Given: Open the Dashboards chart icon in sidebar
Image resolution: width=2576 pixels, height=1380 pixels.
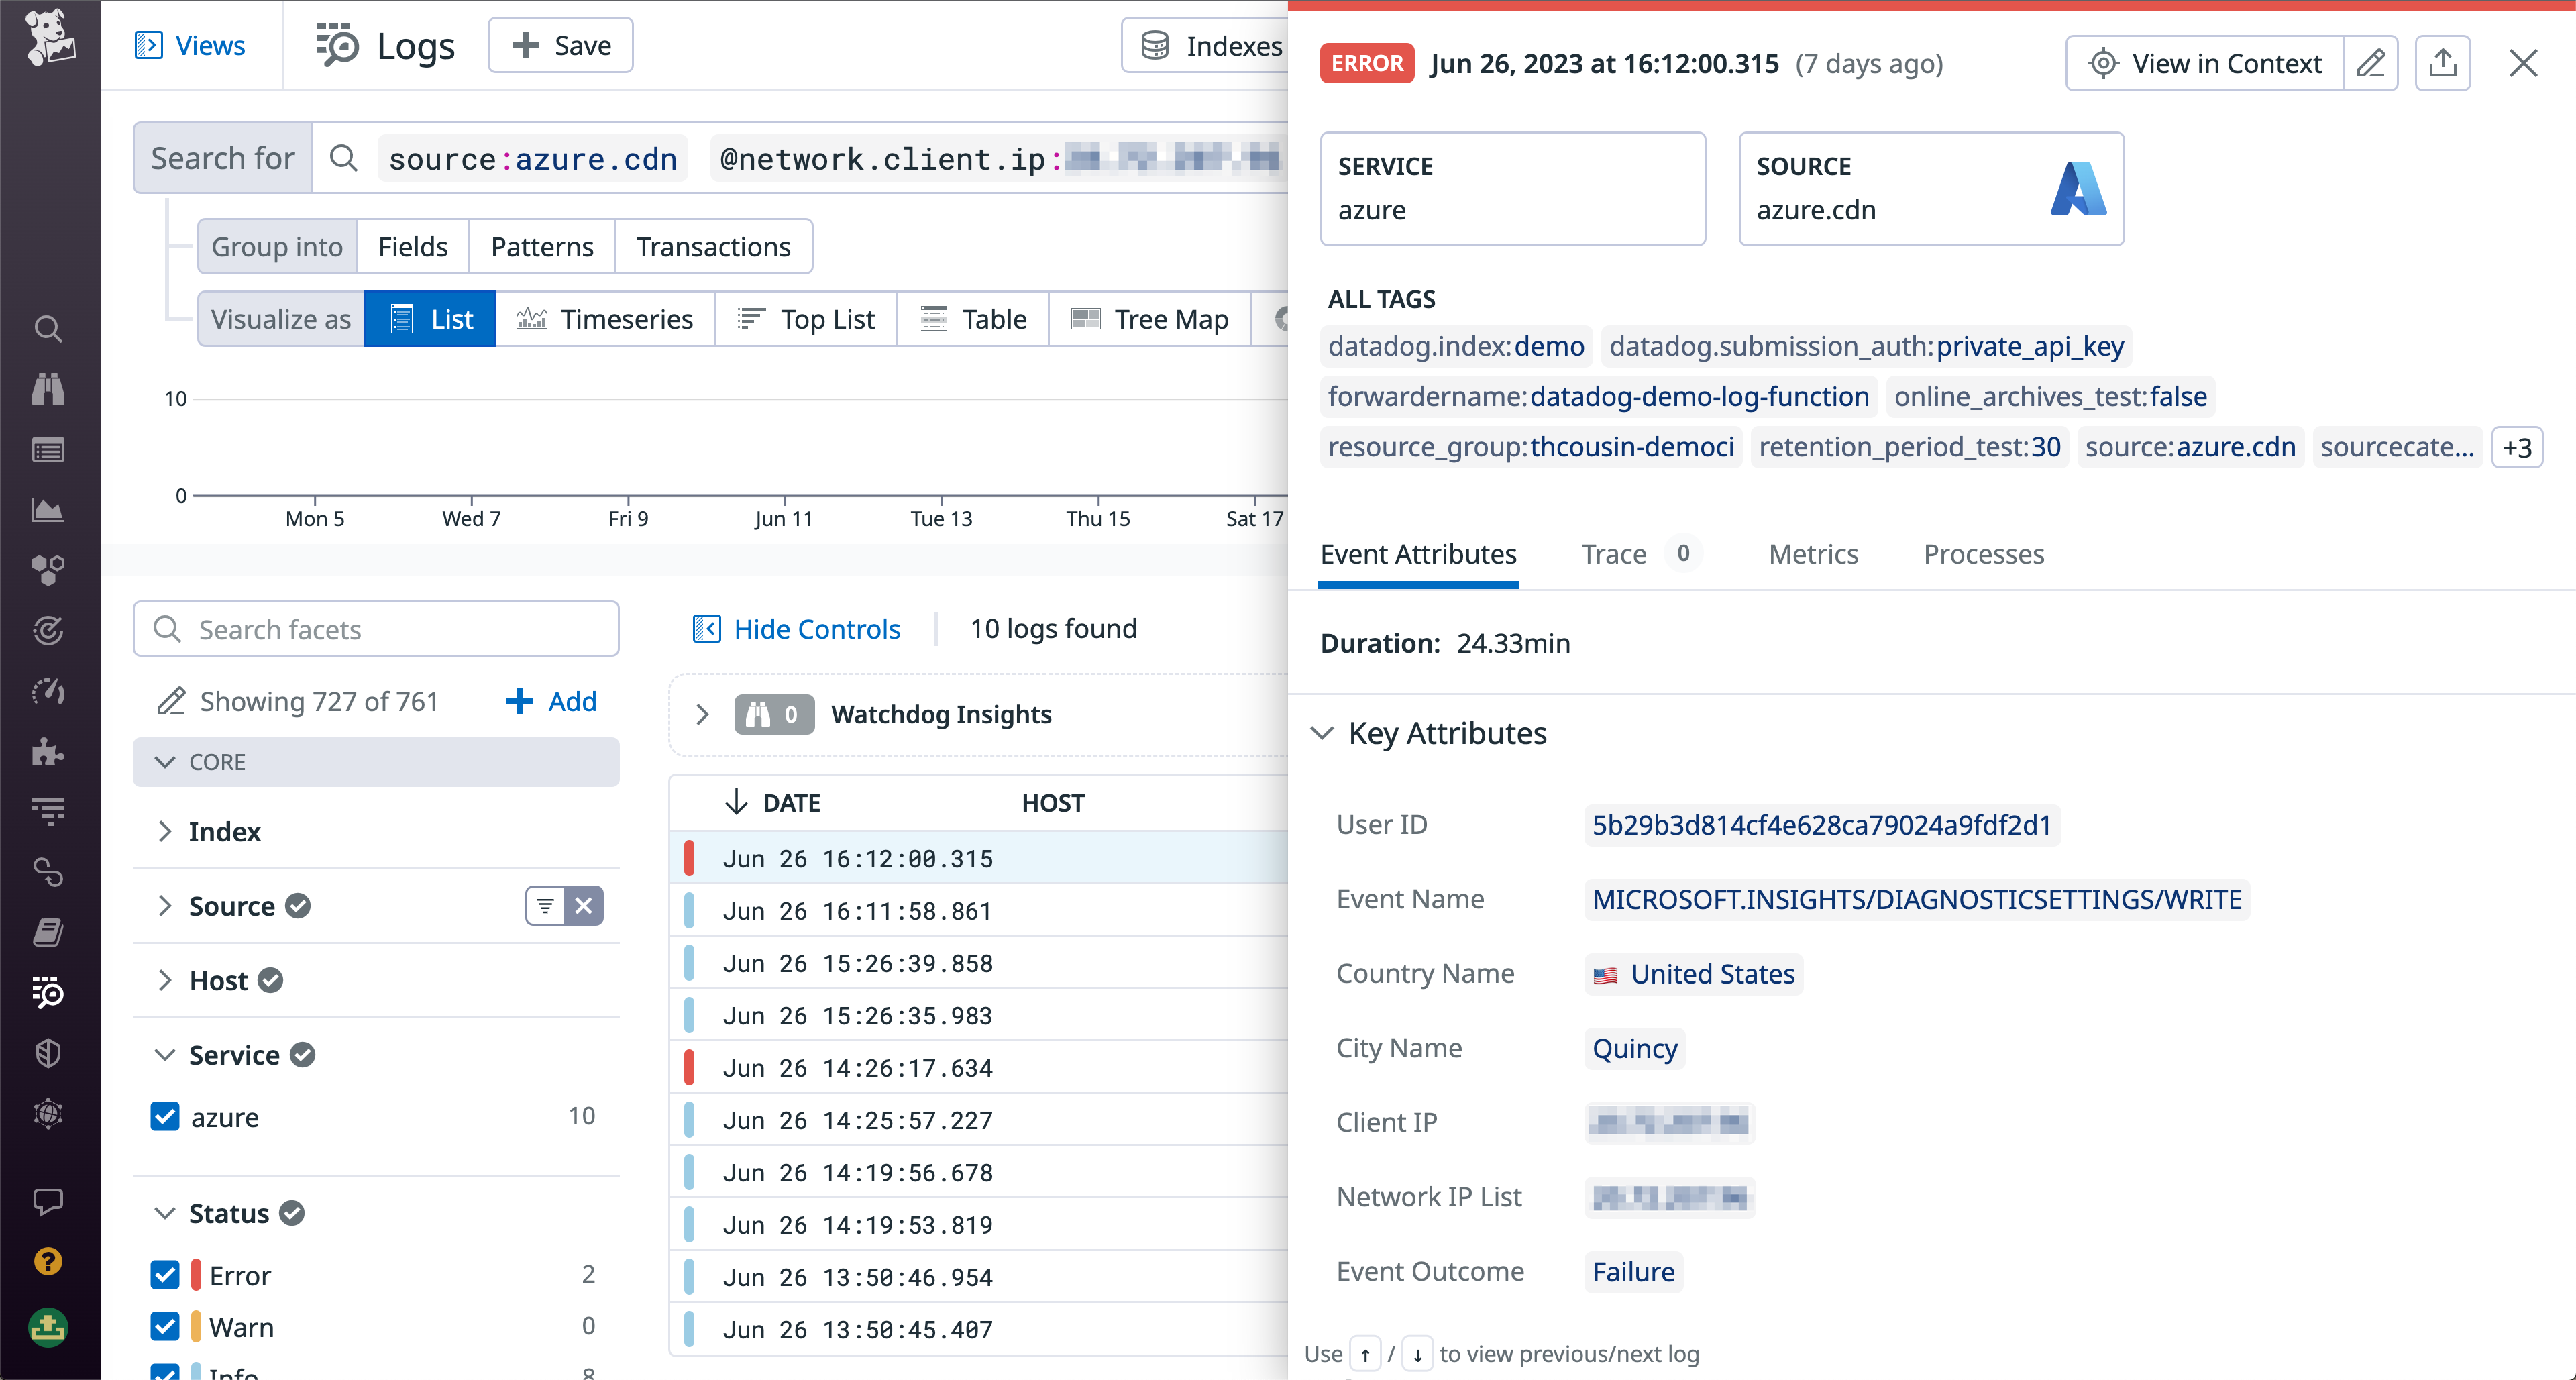Looking at the screenshot, I should click(x=48, y=509).
